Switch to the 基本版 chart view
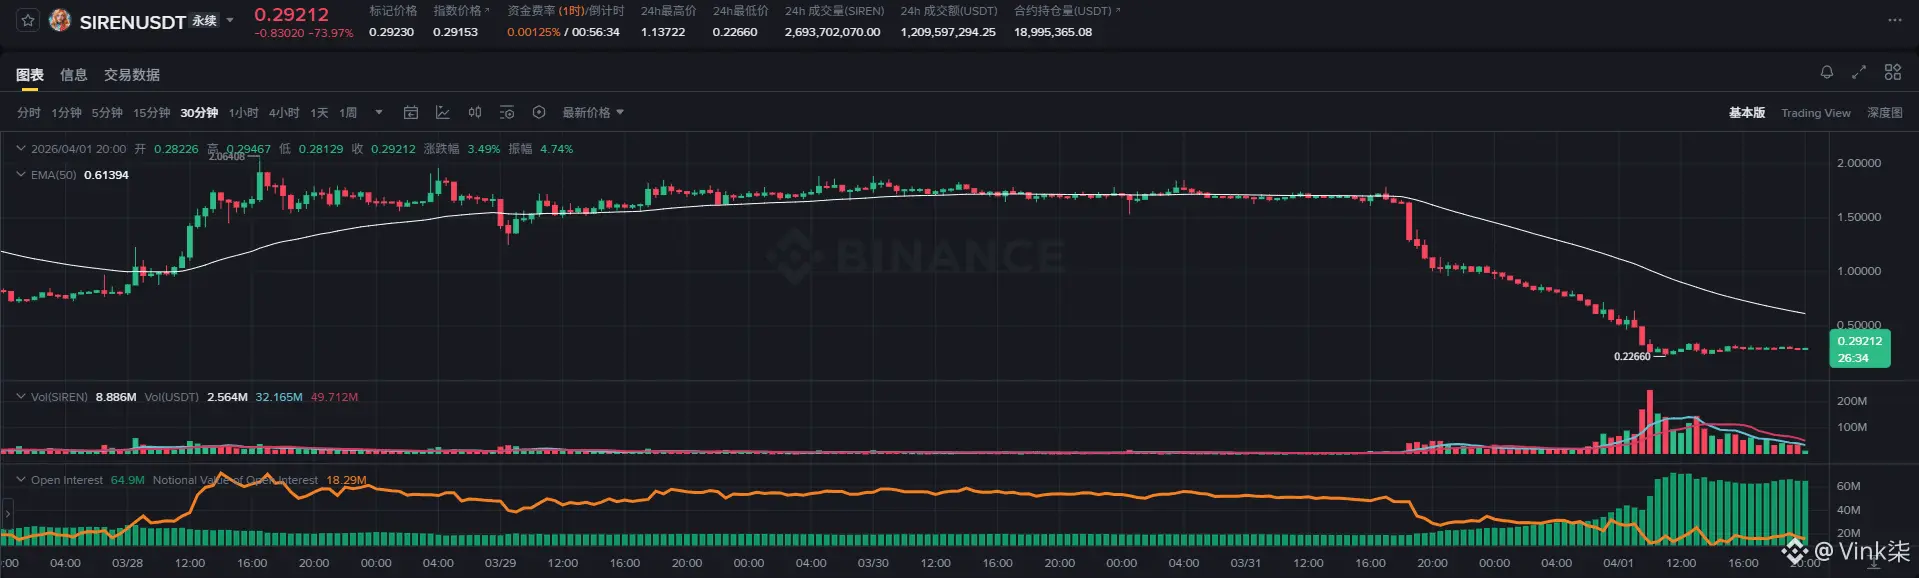The image size is (1919, 578). [1747, 113]
